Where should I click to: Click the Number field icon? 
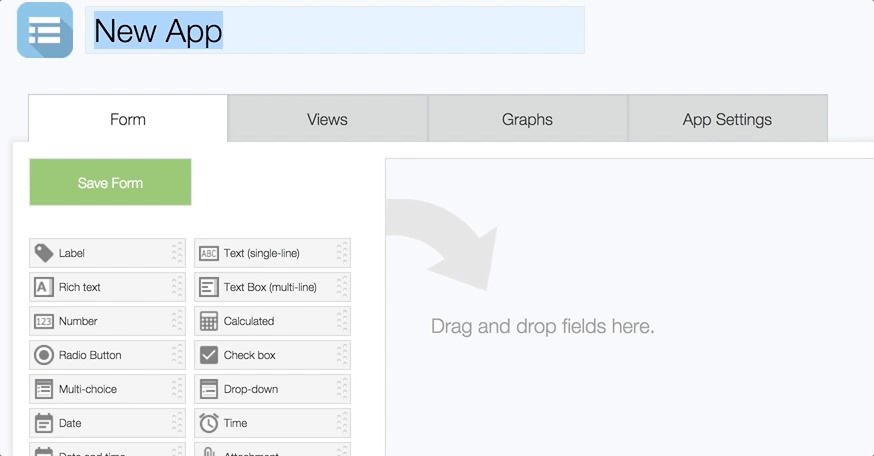coord(44,321)
